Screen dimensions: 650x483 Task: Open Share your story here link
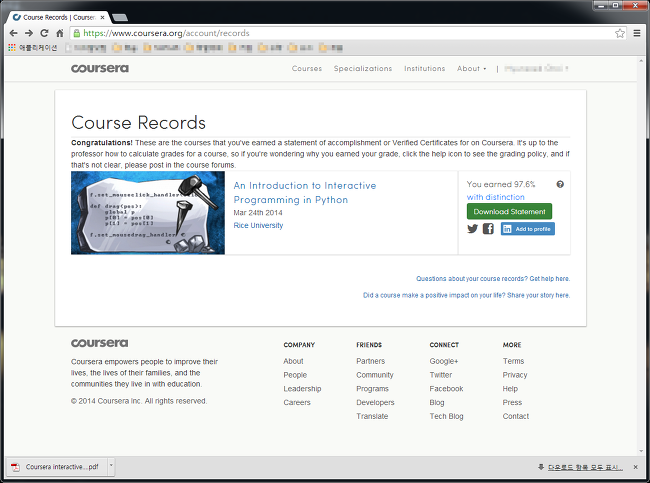(x=538, y=295)
